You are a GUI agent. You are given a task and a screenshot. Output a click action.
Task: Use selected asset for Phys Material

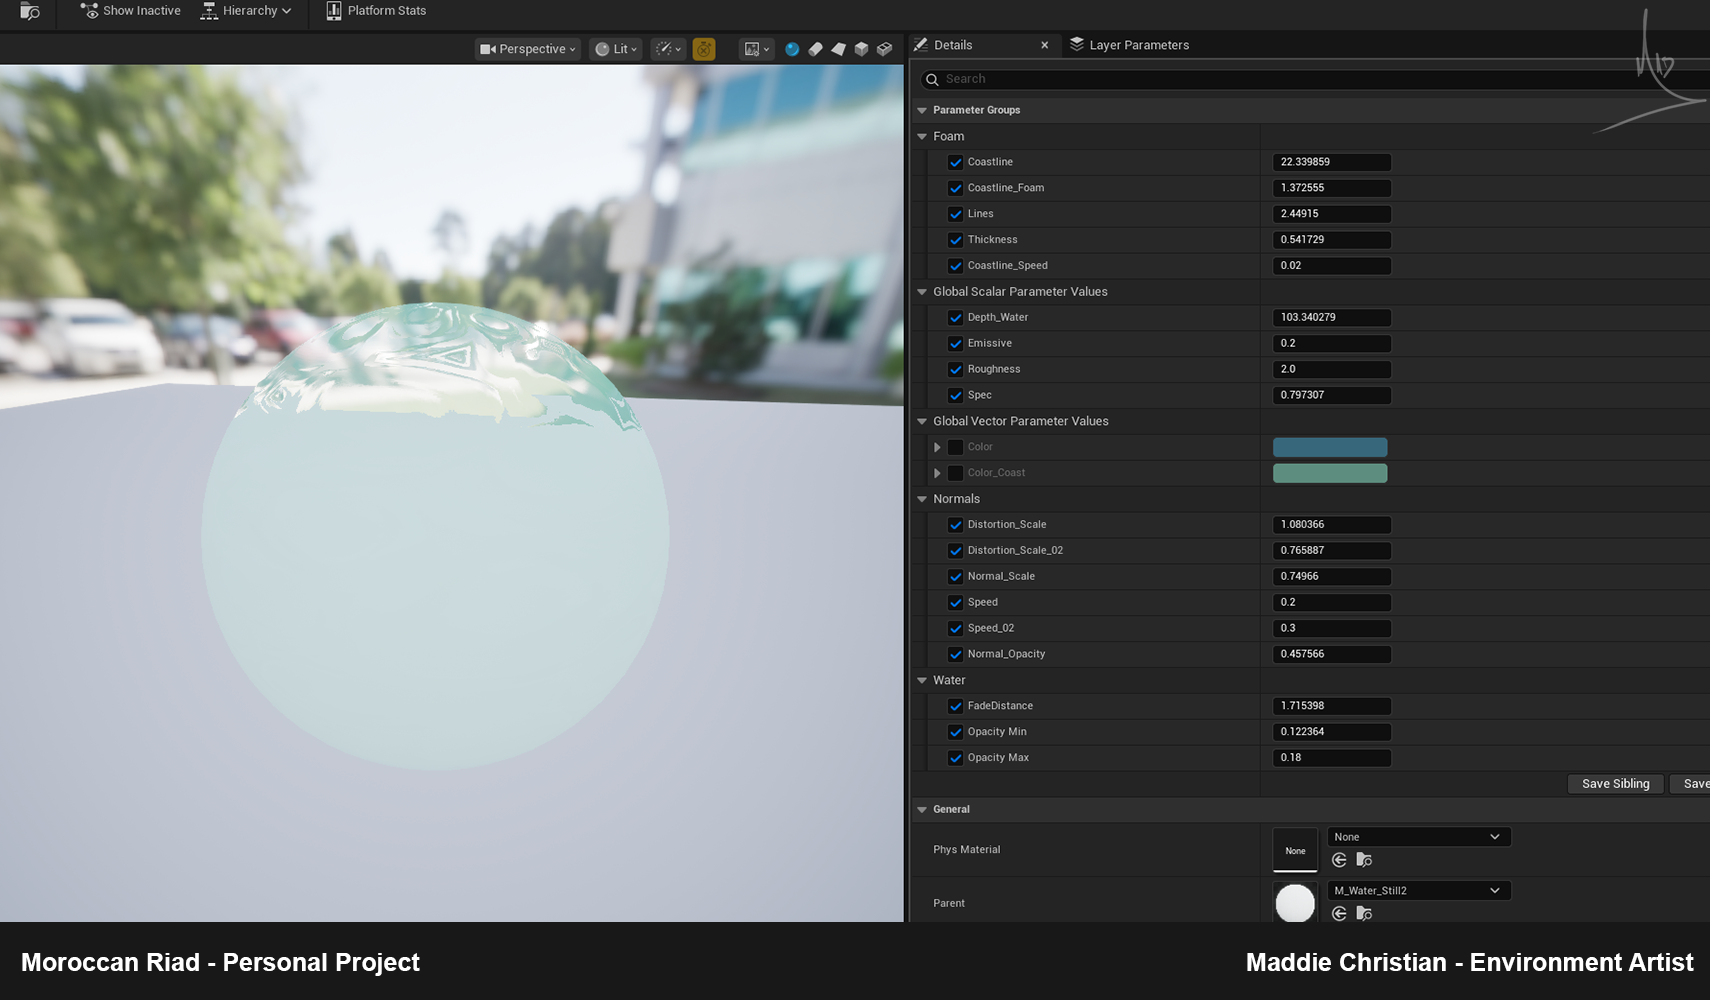point(1339,860)
